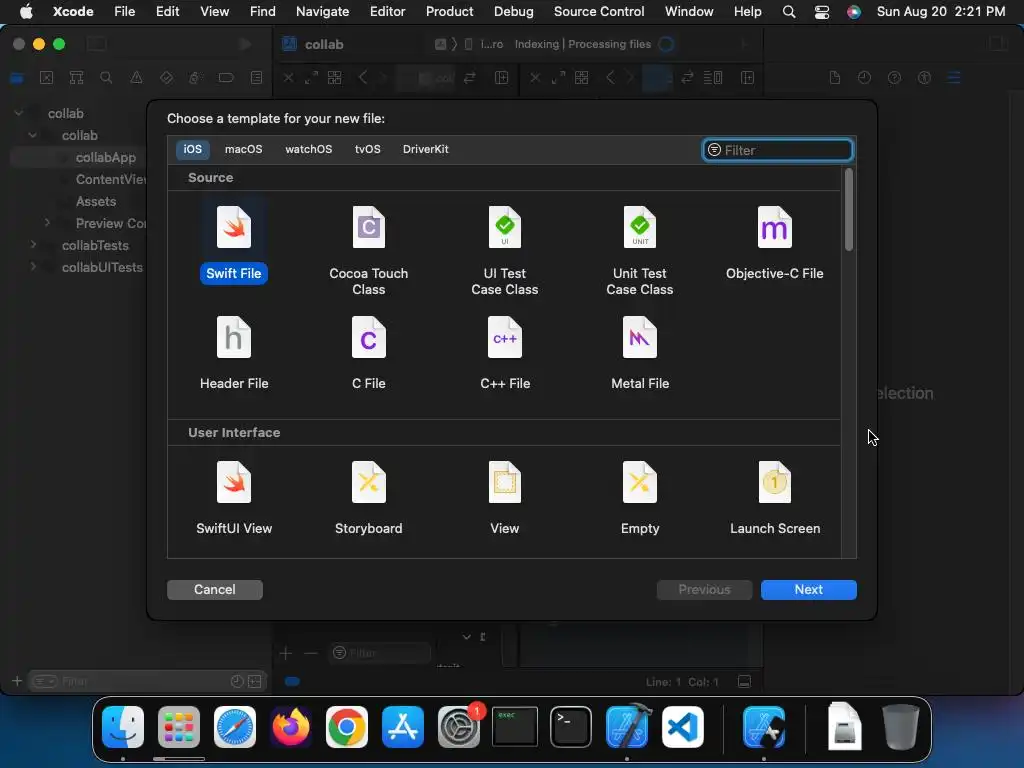Choose the Launch Screen template
Viewport: 1024px width, 768px height.
point(775,498)
